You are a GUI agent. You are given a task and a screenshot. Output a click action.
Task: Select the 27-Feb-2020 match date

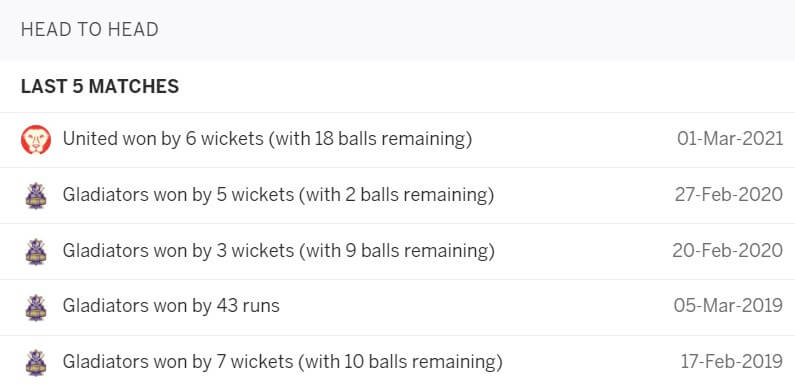pos(729,195)
